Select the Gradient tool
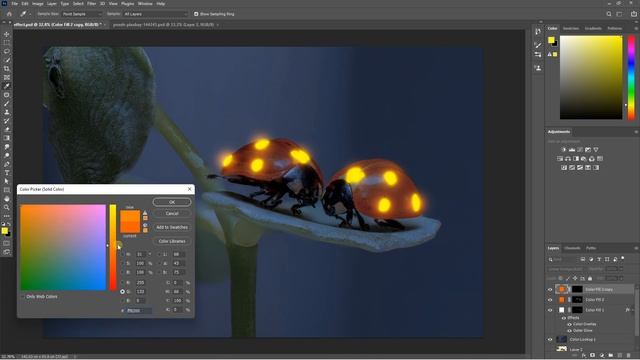 tap(7, 138)
